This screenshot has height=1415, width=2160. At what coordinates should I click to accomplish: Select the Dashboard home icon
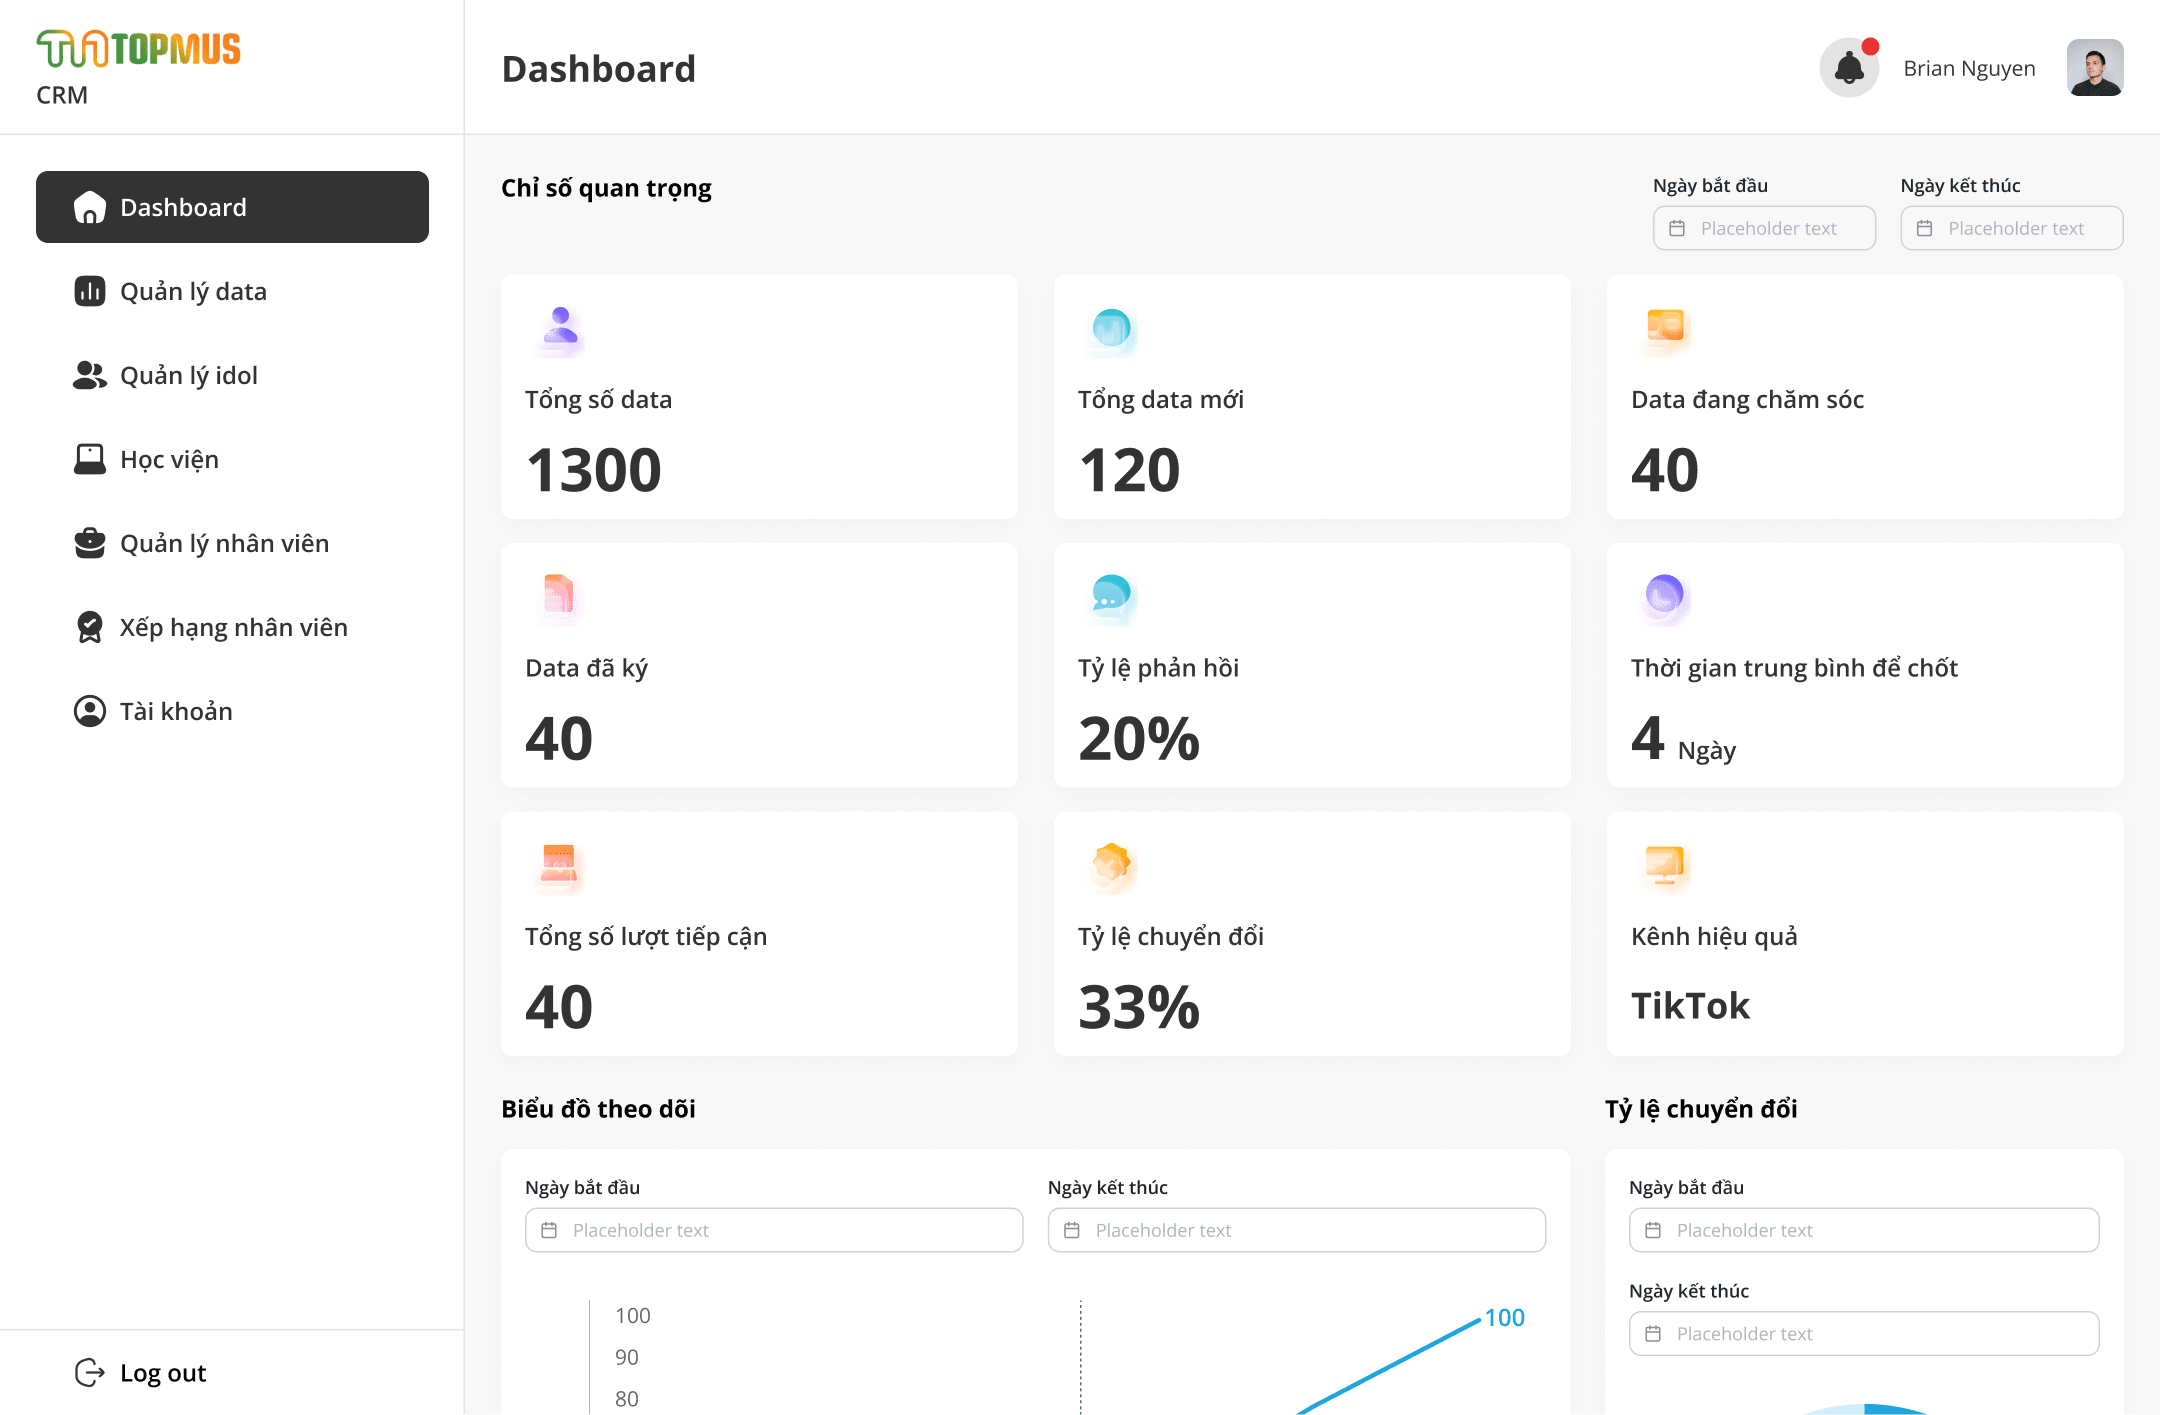[90, 207]
